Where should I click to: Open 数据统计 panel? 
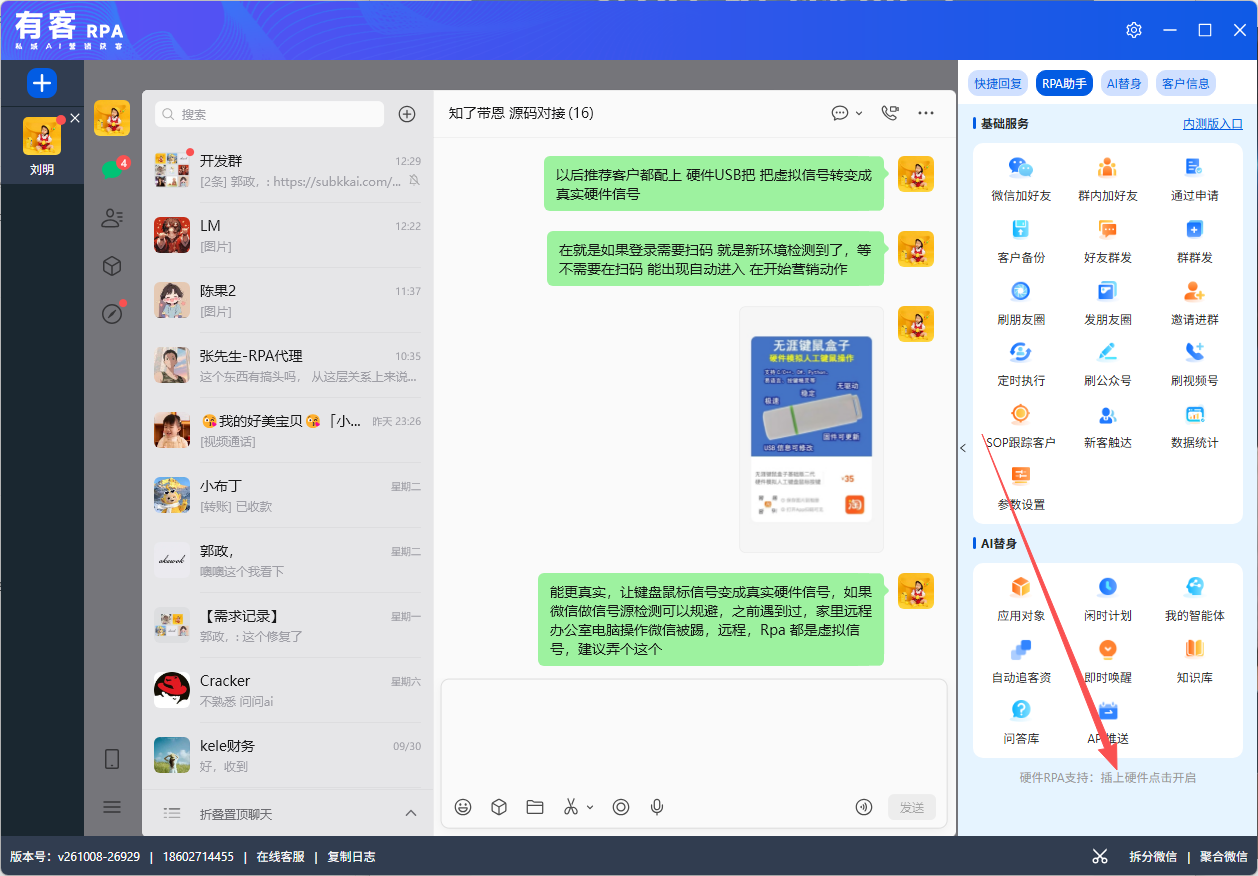tap(1194, 426)
